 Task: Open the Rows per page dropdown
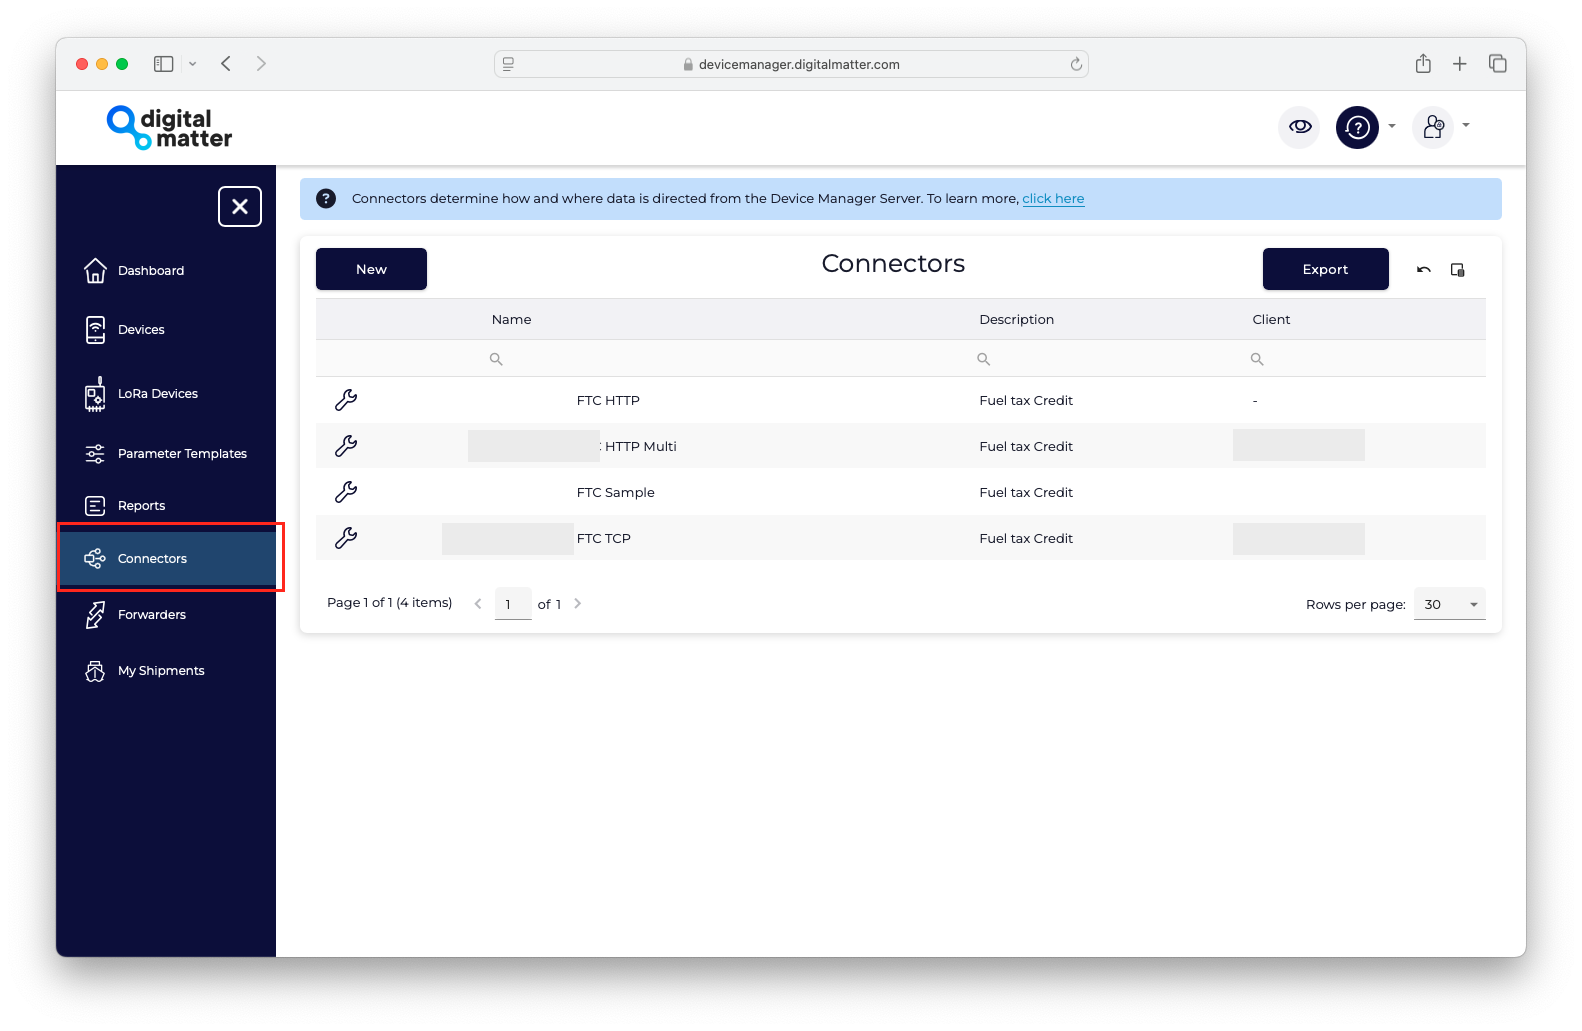point(1449,604)
